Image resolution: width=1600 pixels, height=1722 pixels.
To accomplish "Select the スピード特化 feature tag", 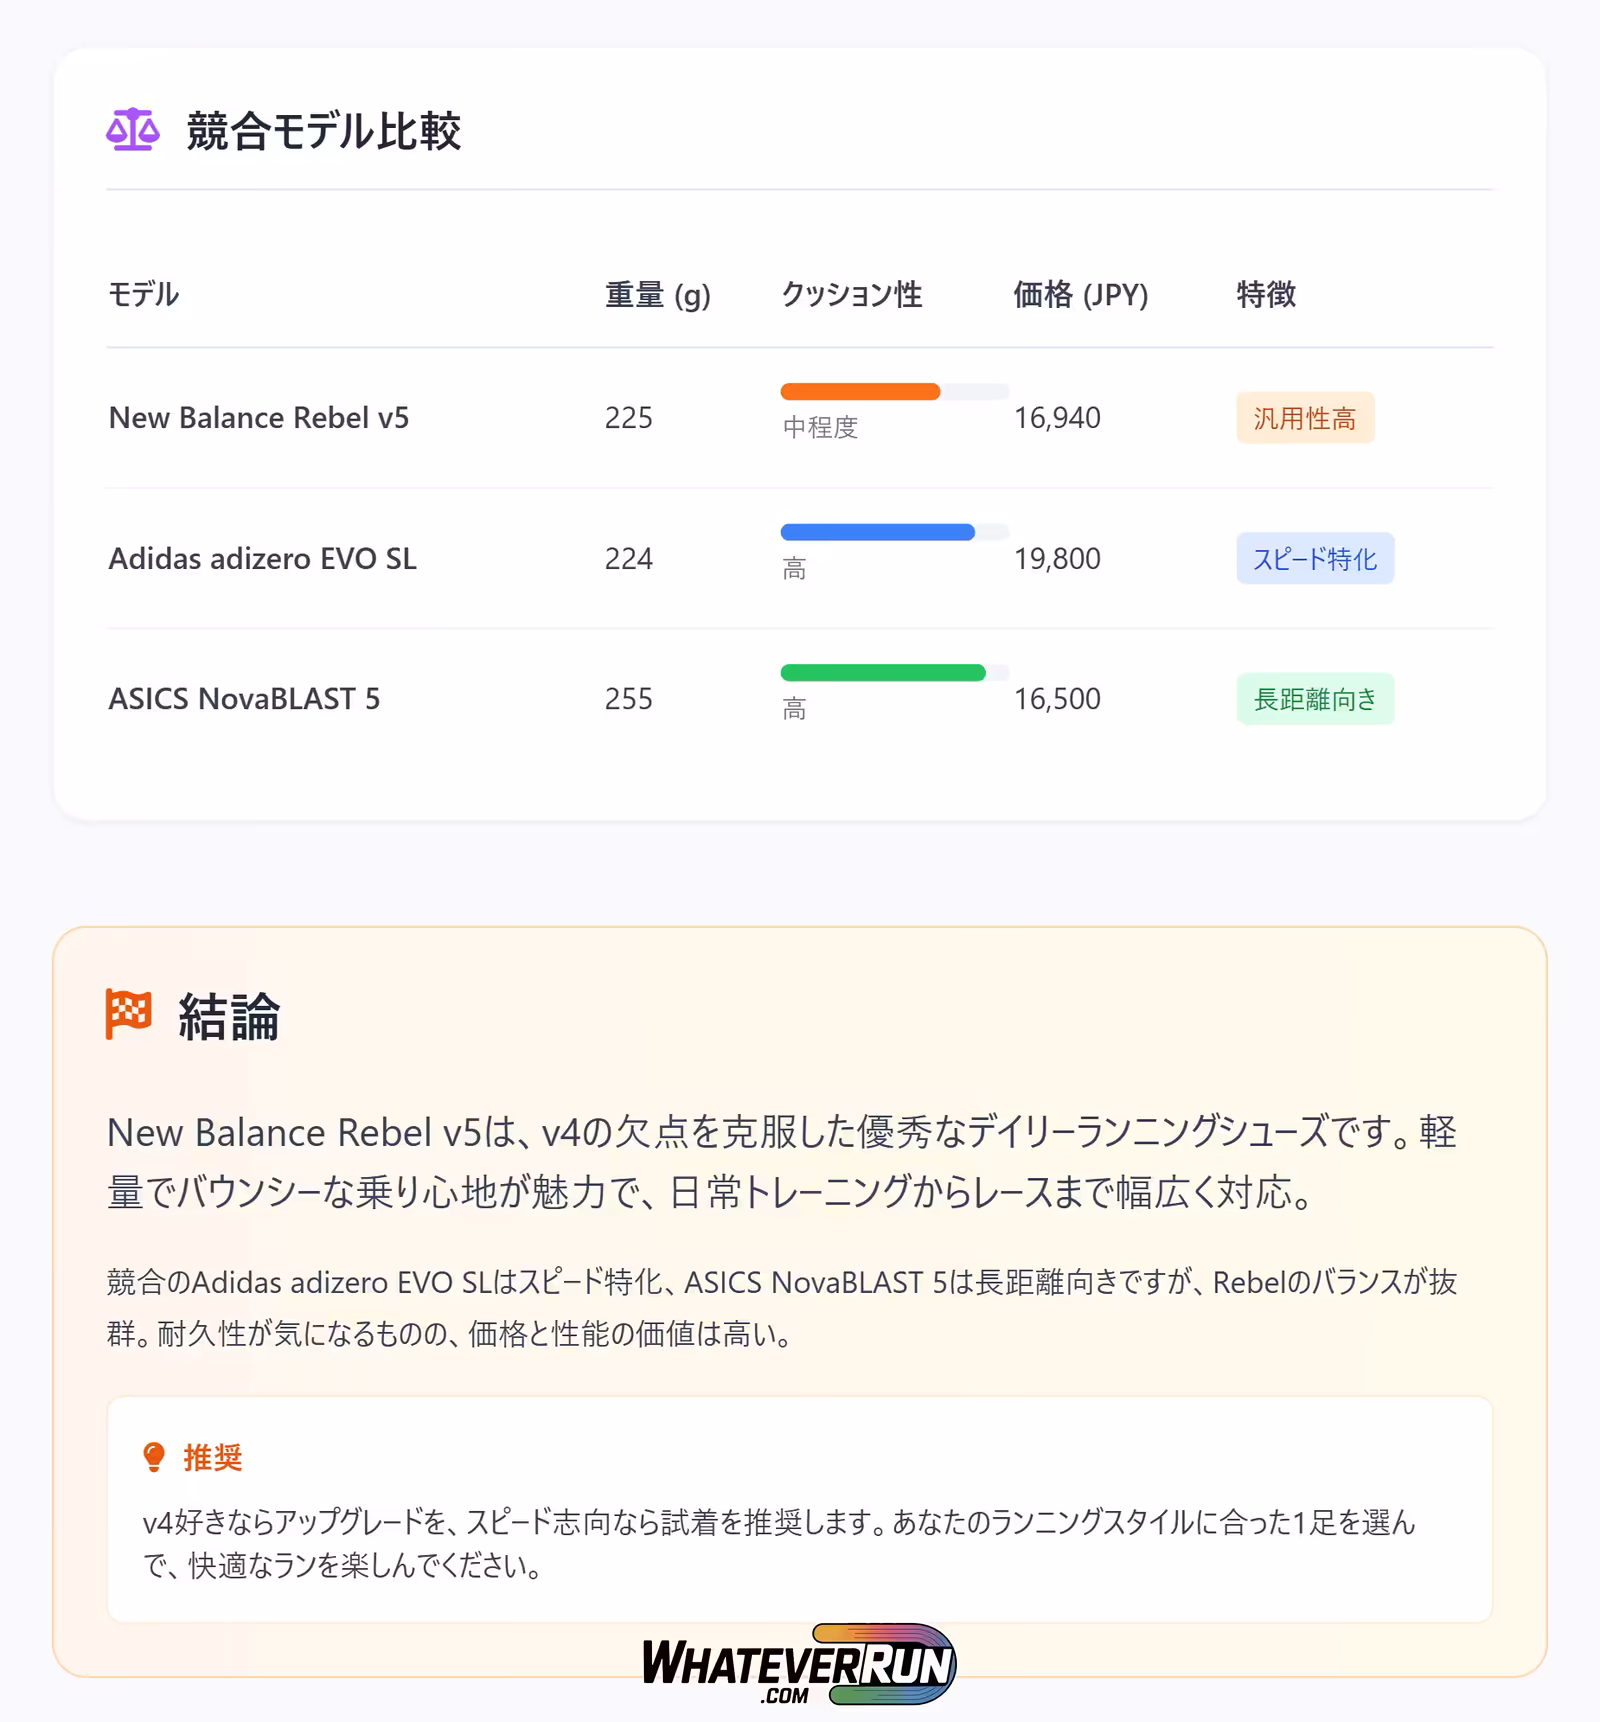I will pos(1314,559).
